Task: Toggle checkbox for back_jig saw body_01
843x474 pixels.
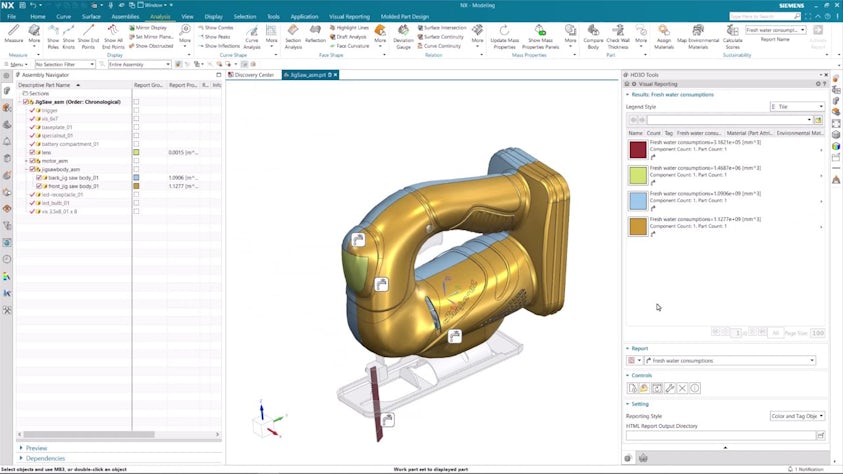Action: click(x=39, y=177)
